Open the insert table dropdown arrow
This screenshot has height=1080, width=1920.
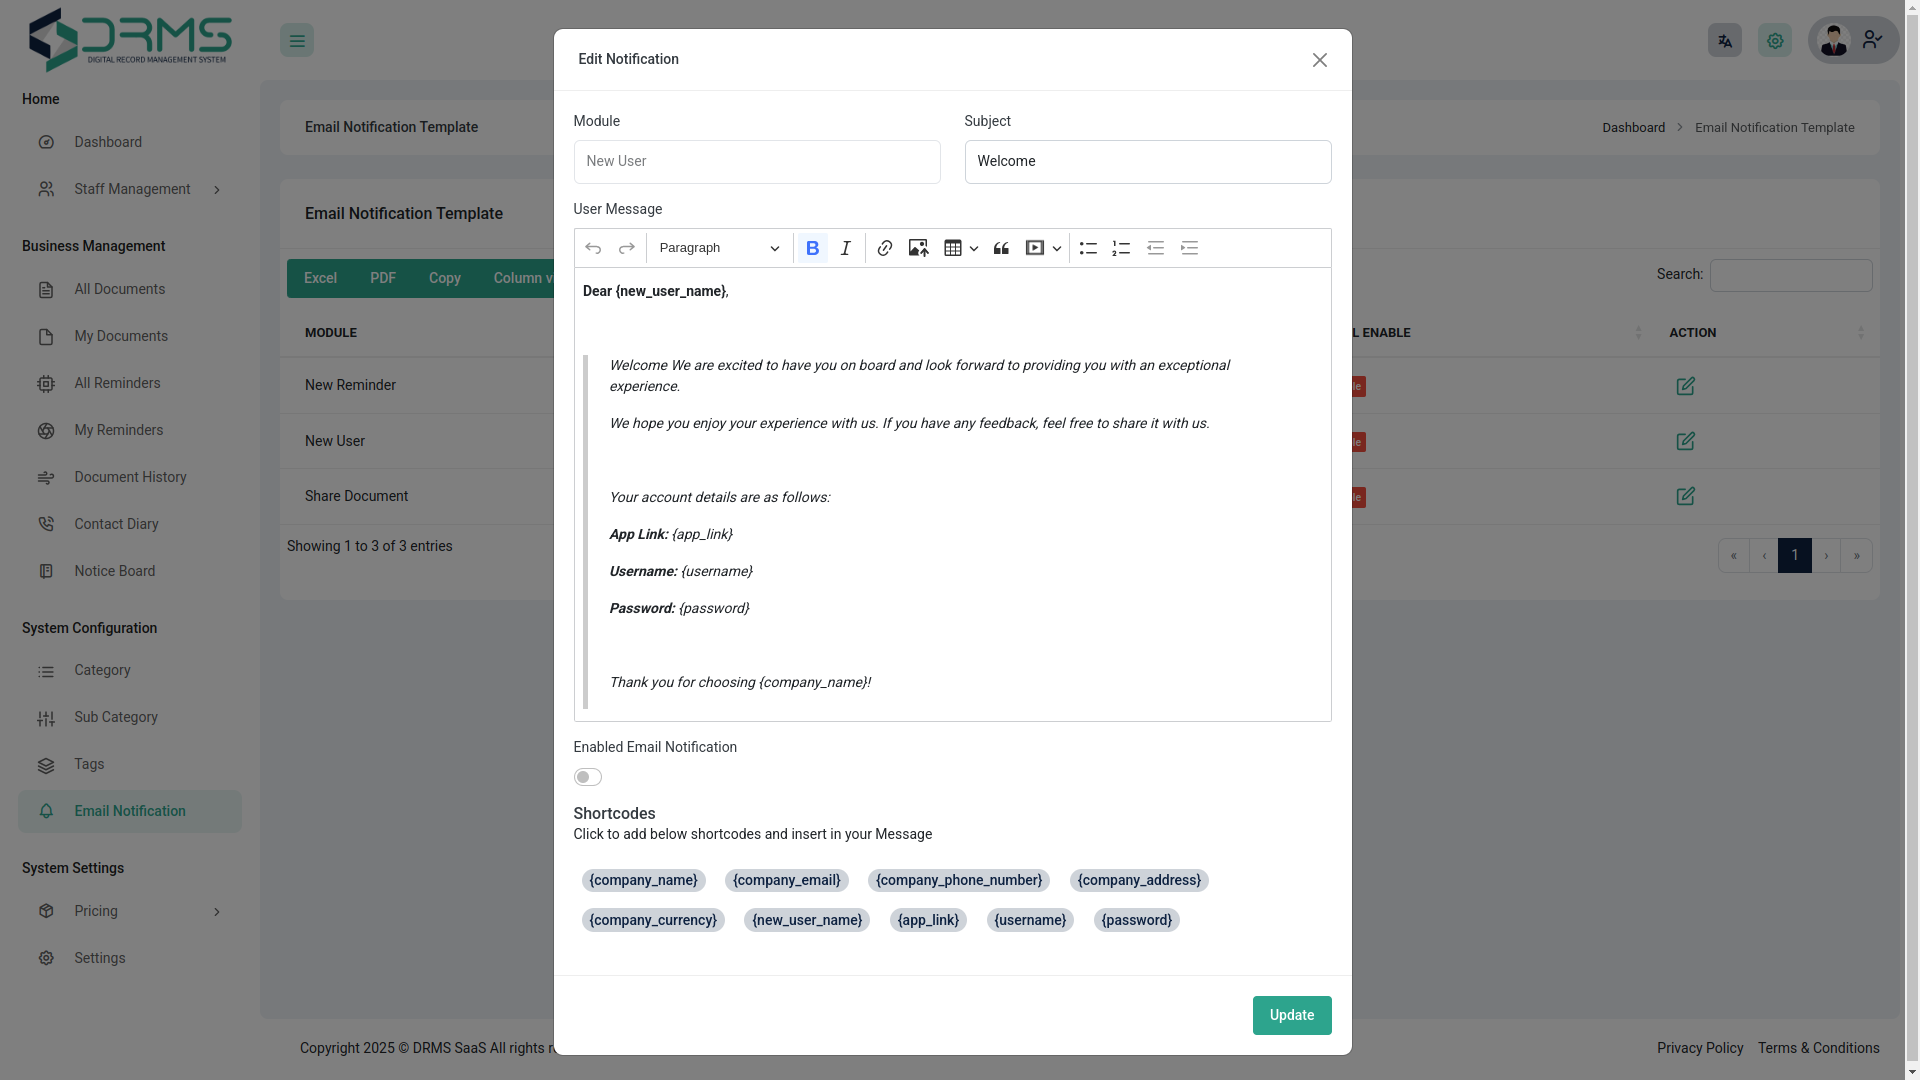click(x=973, y=248)
